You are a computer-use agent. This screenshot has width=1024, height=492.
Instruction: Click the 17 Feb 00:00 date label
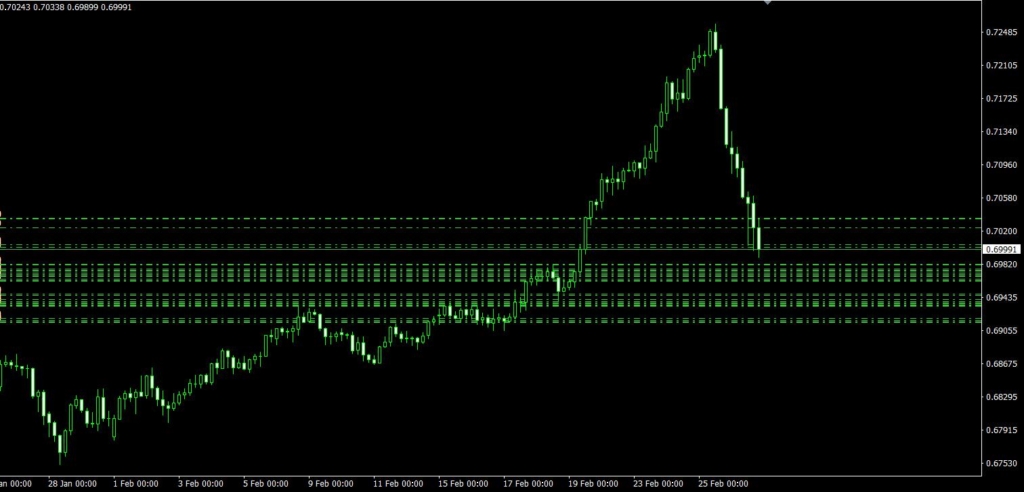point(528,484)
